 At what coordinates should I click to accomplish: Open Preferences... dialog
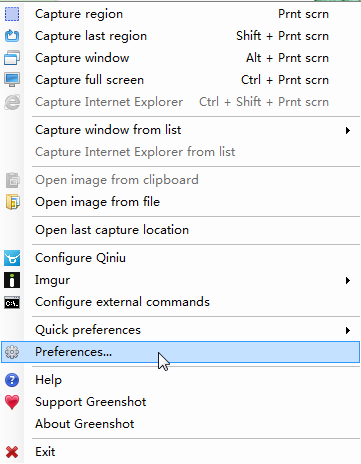pos(180,352)
